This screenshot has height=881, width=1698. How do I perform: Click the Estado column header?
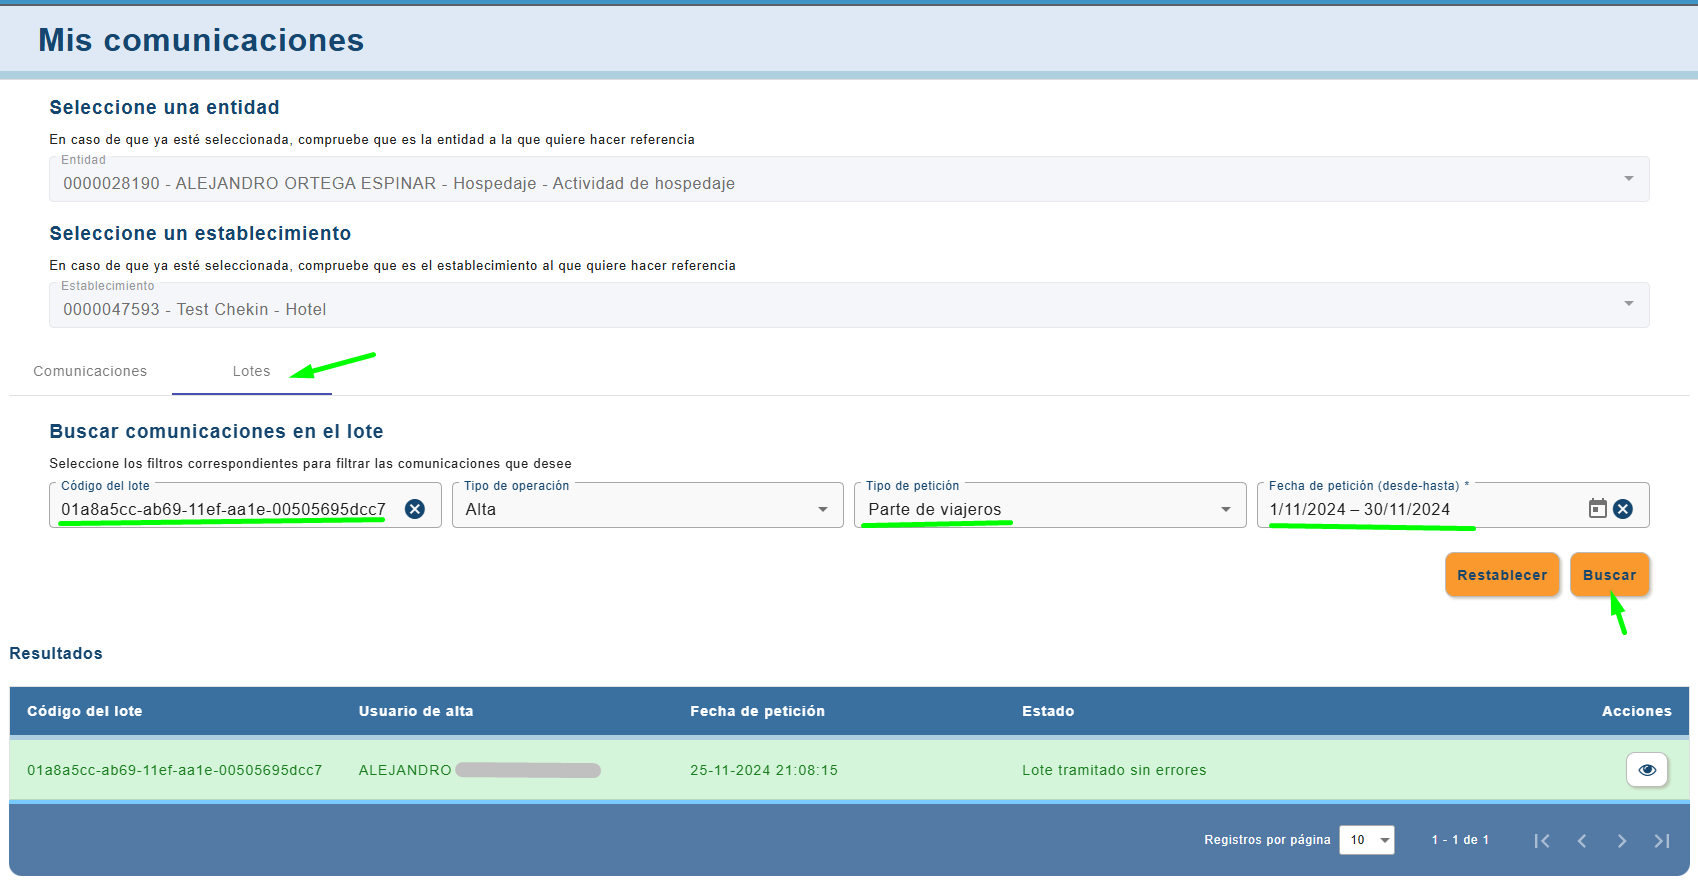point(1047,711)
